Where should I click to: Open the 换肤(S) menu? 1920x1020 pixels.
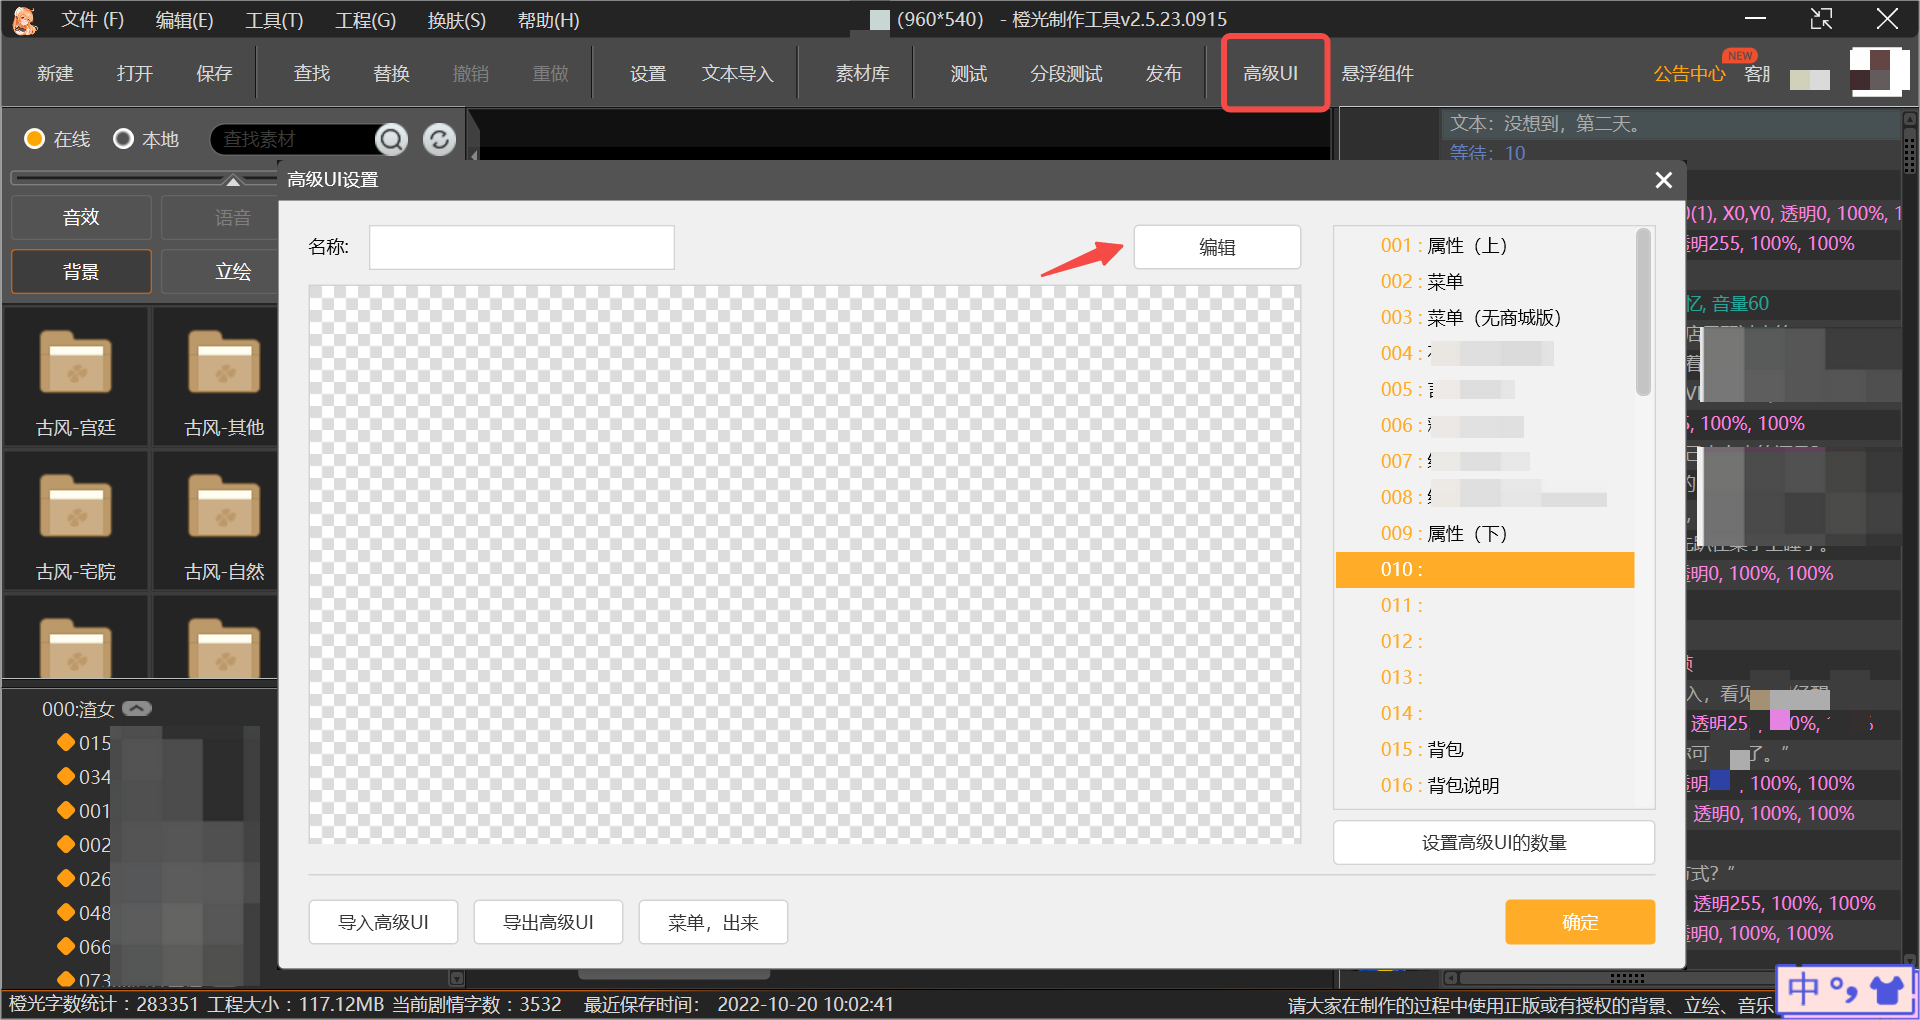coord(456,20)
